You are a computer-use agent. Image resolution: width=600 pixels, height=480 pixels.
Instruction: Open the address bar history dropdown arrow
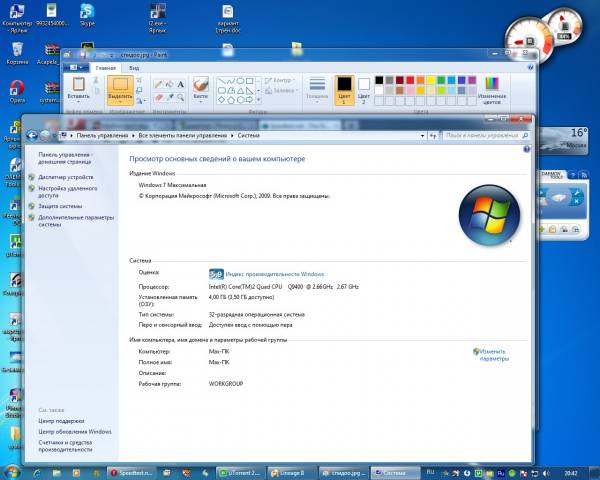click(x=422, y=136)
